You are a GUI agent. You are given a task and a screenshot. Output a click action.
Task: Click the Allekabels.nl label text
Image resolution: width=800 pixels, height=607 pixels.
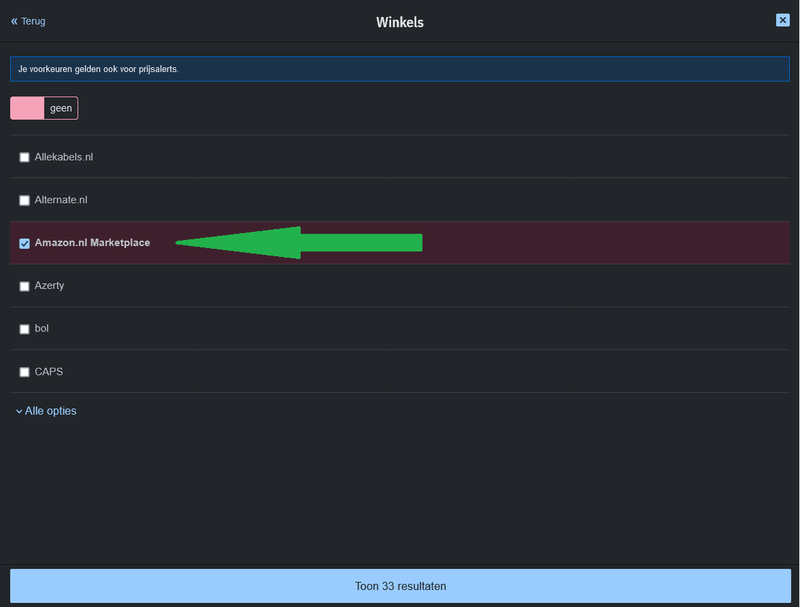[64, 157]
